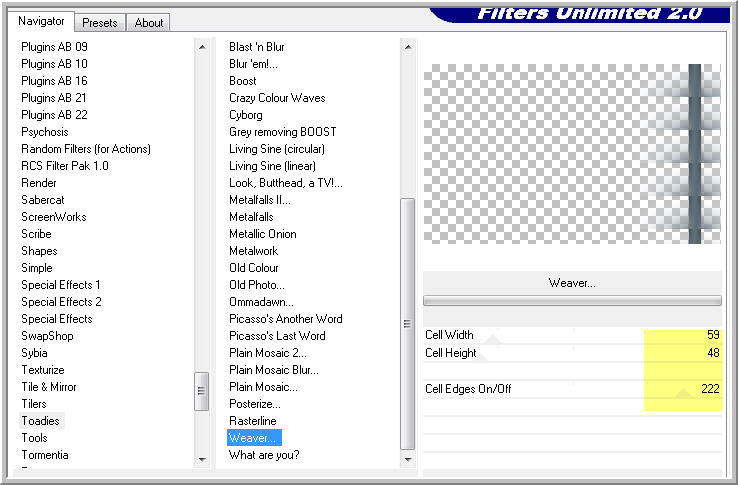The height and width of the screenshot is (485, 738).
Task: Choose the Boost filter
Action: tap(243, 81)
